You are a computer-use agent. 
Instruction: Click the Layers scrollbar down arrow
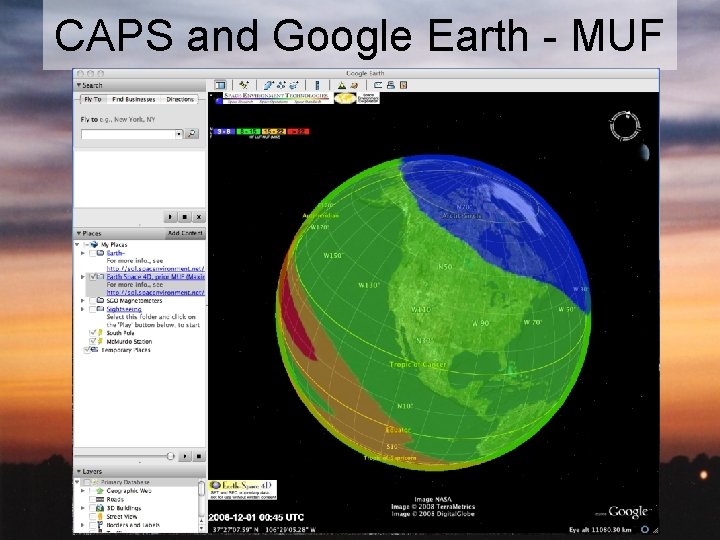pyautogui.click(x=201, y=529)
